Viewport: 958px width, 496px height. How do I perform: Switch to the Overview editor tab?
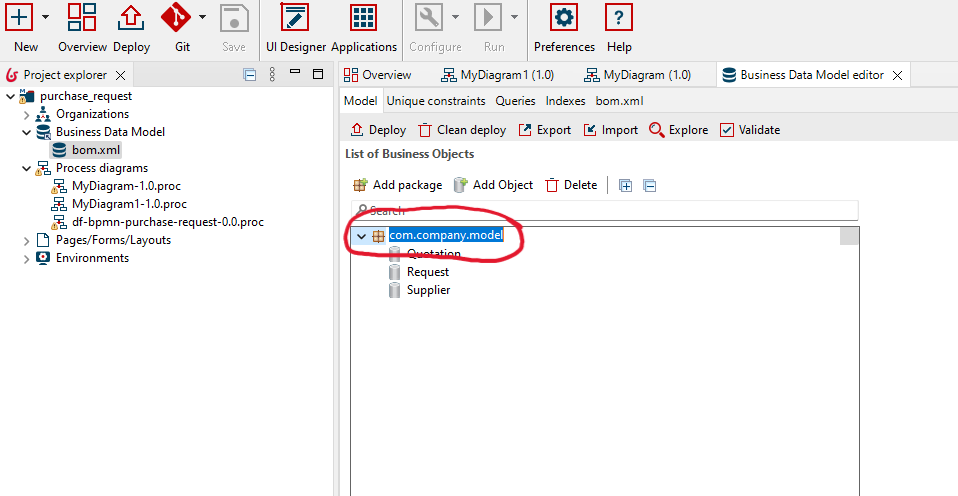click(378, 75)
